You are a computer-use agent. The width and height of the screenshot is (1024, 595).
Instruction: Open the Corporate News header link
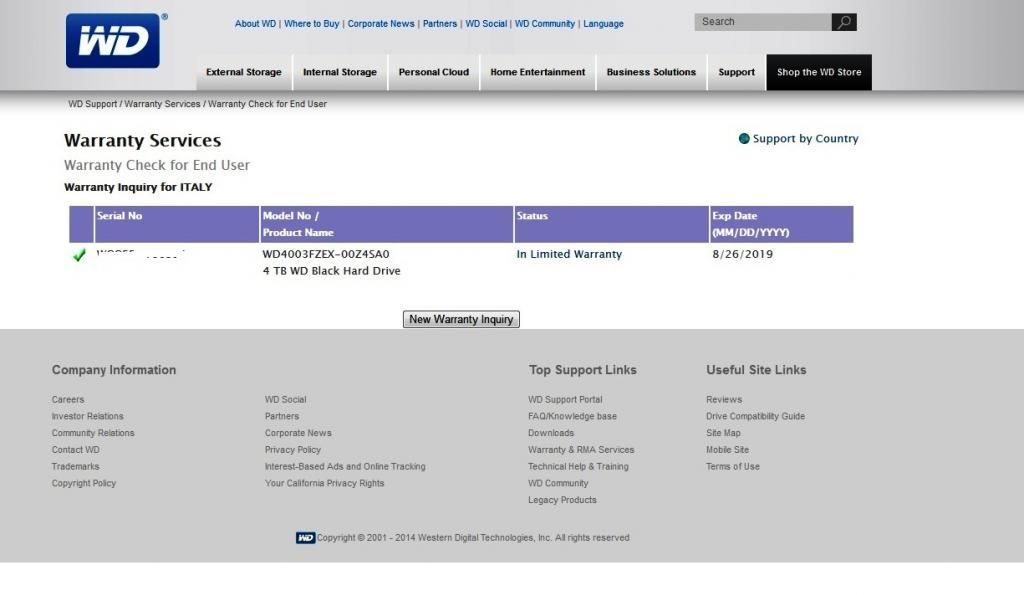tap(381, 24)
